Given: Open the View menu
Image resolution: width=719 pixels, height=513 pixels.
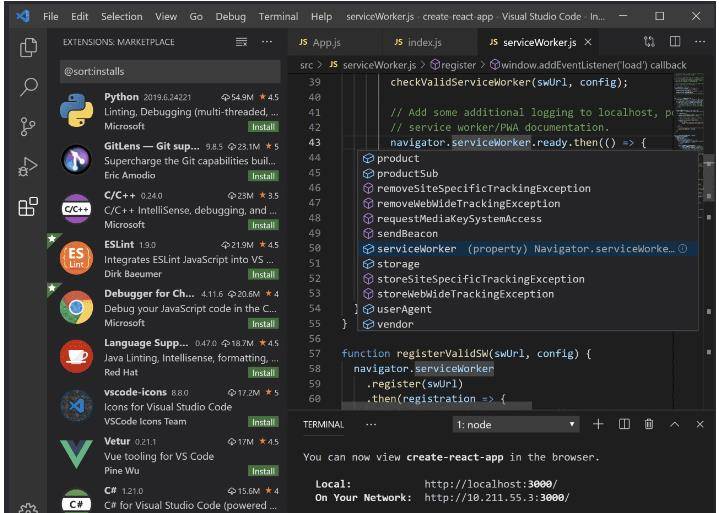Looking at the screenshot, I should (166, 17).
